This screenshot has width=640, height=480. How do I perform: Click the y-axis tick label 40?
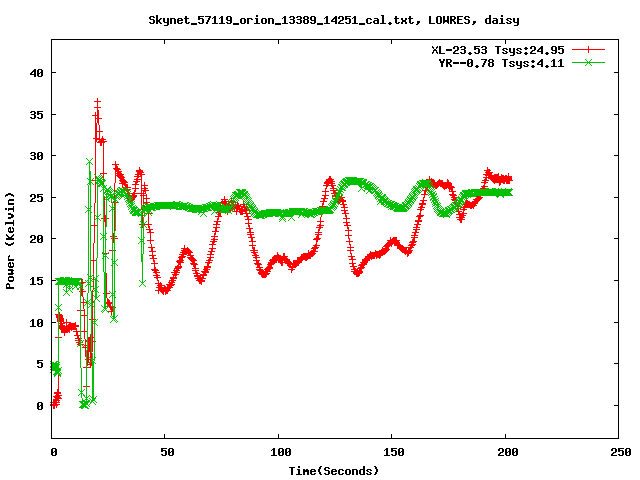click(36, 73)
